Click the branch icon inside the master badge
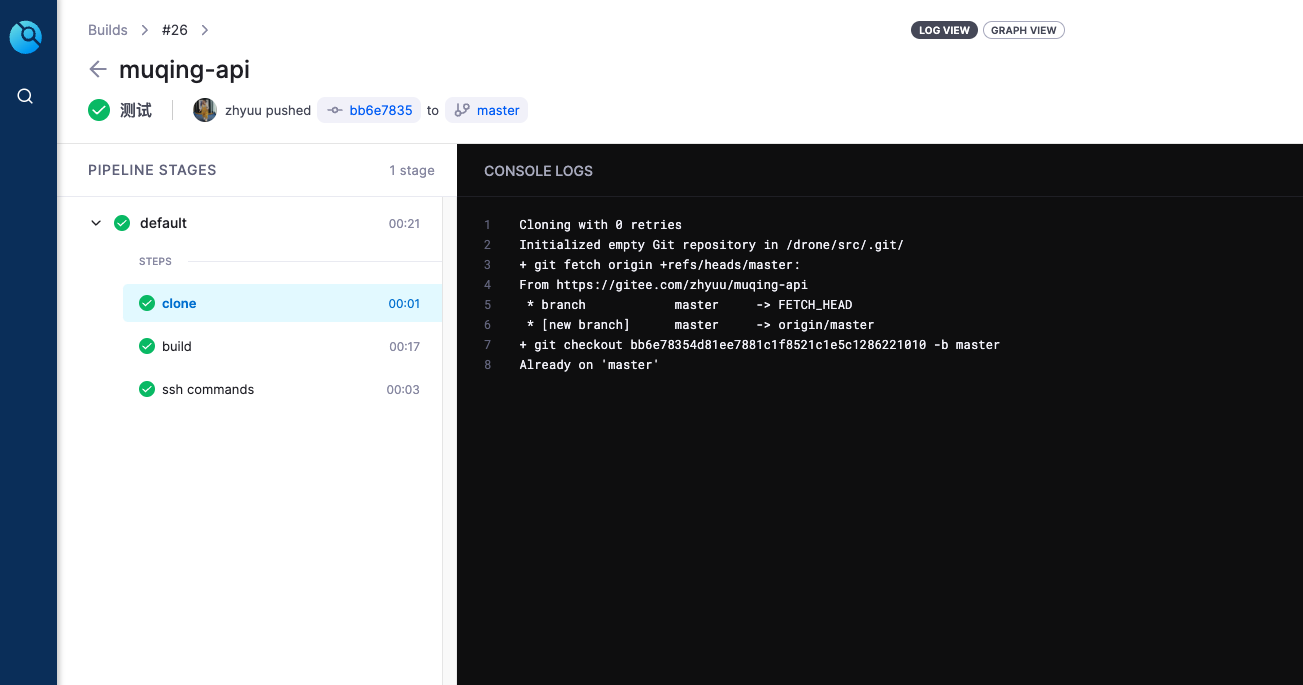 (x=461, y=110)
